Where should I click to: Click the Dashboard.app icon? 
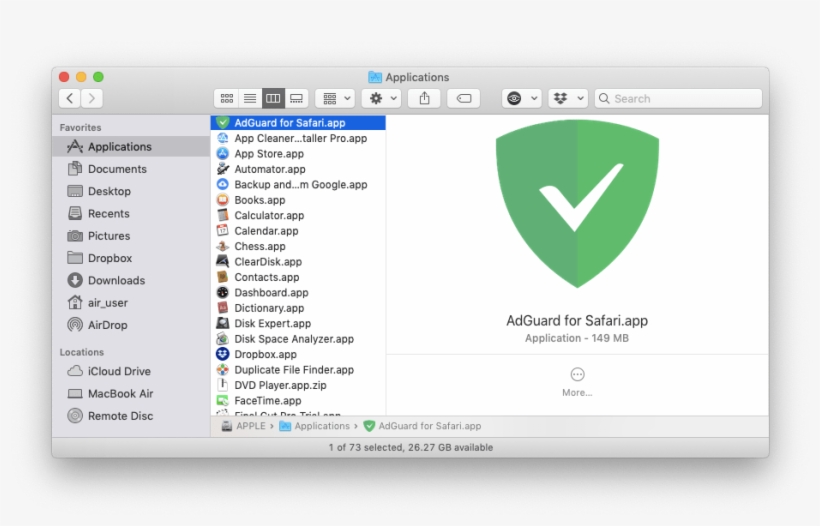(x=223, y=292)
